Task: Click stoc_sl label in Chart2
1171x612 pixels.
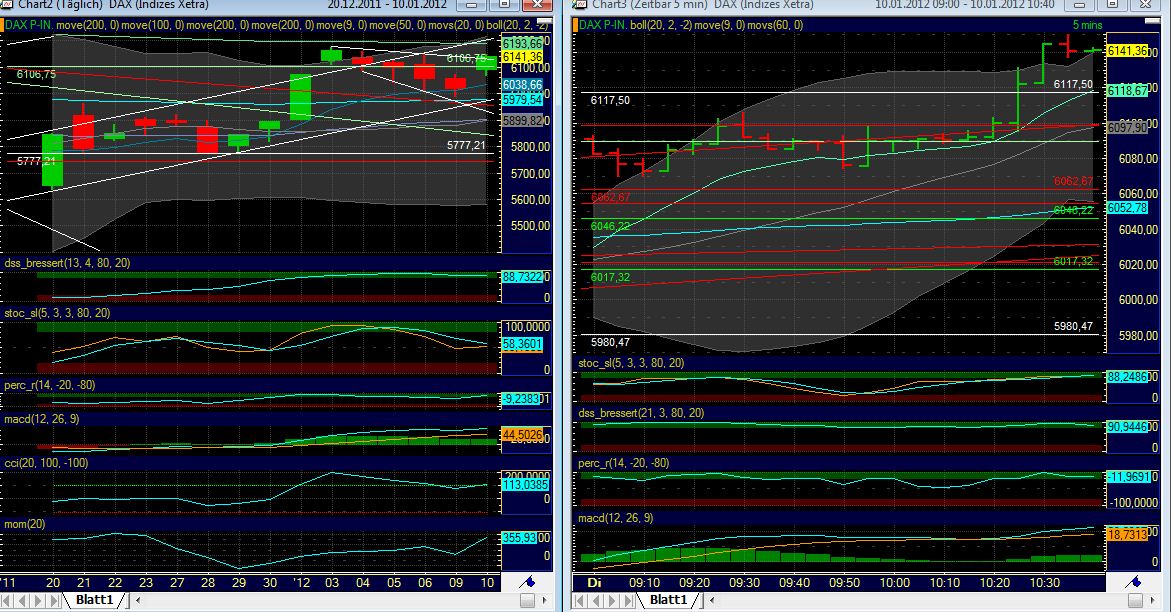Action: point(58,313)
